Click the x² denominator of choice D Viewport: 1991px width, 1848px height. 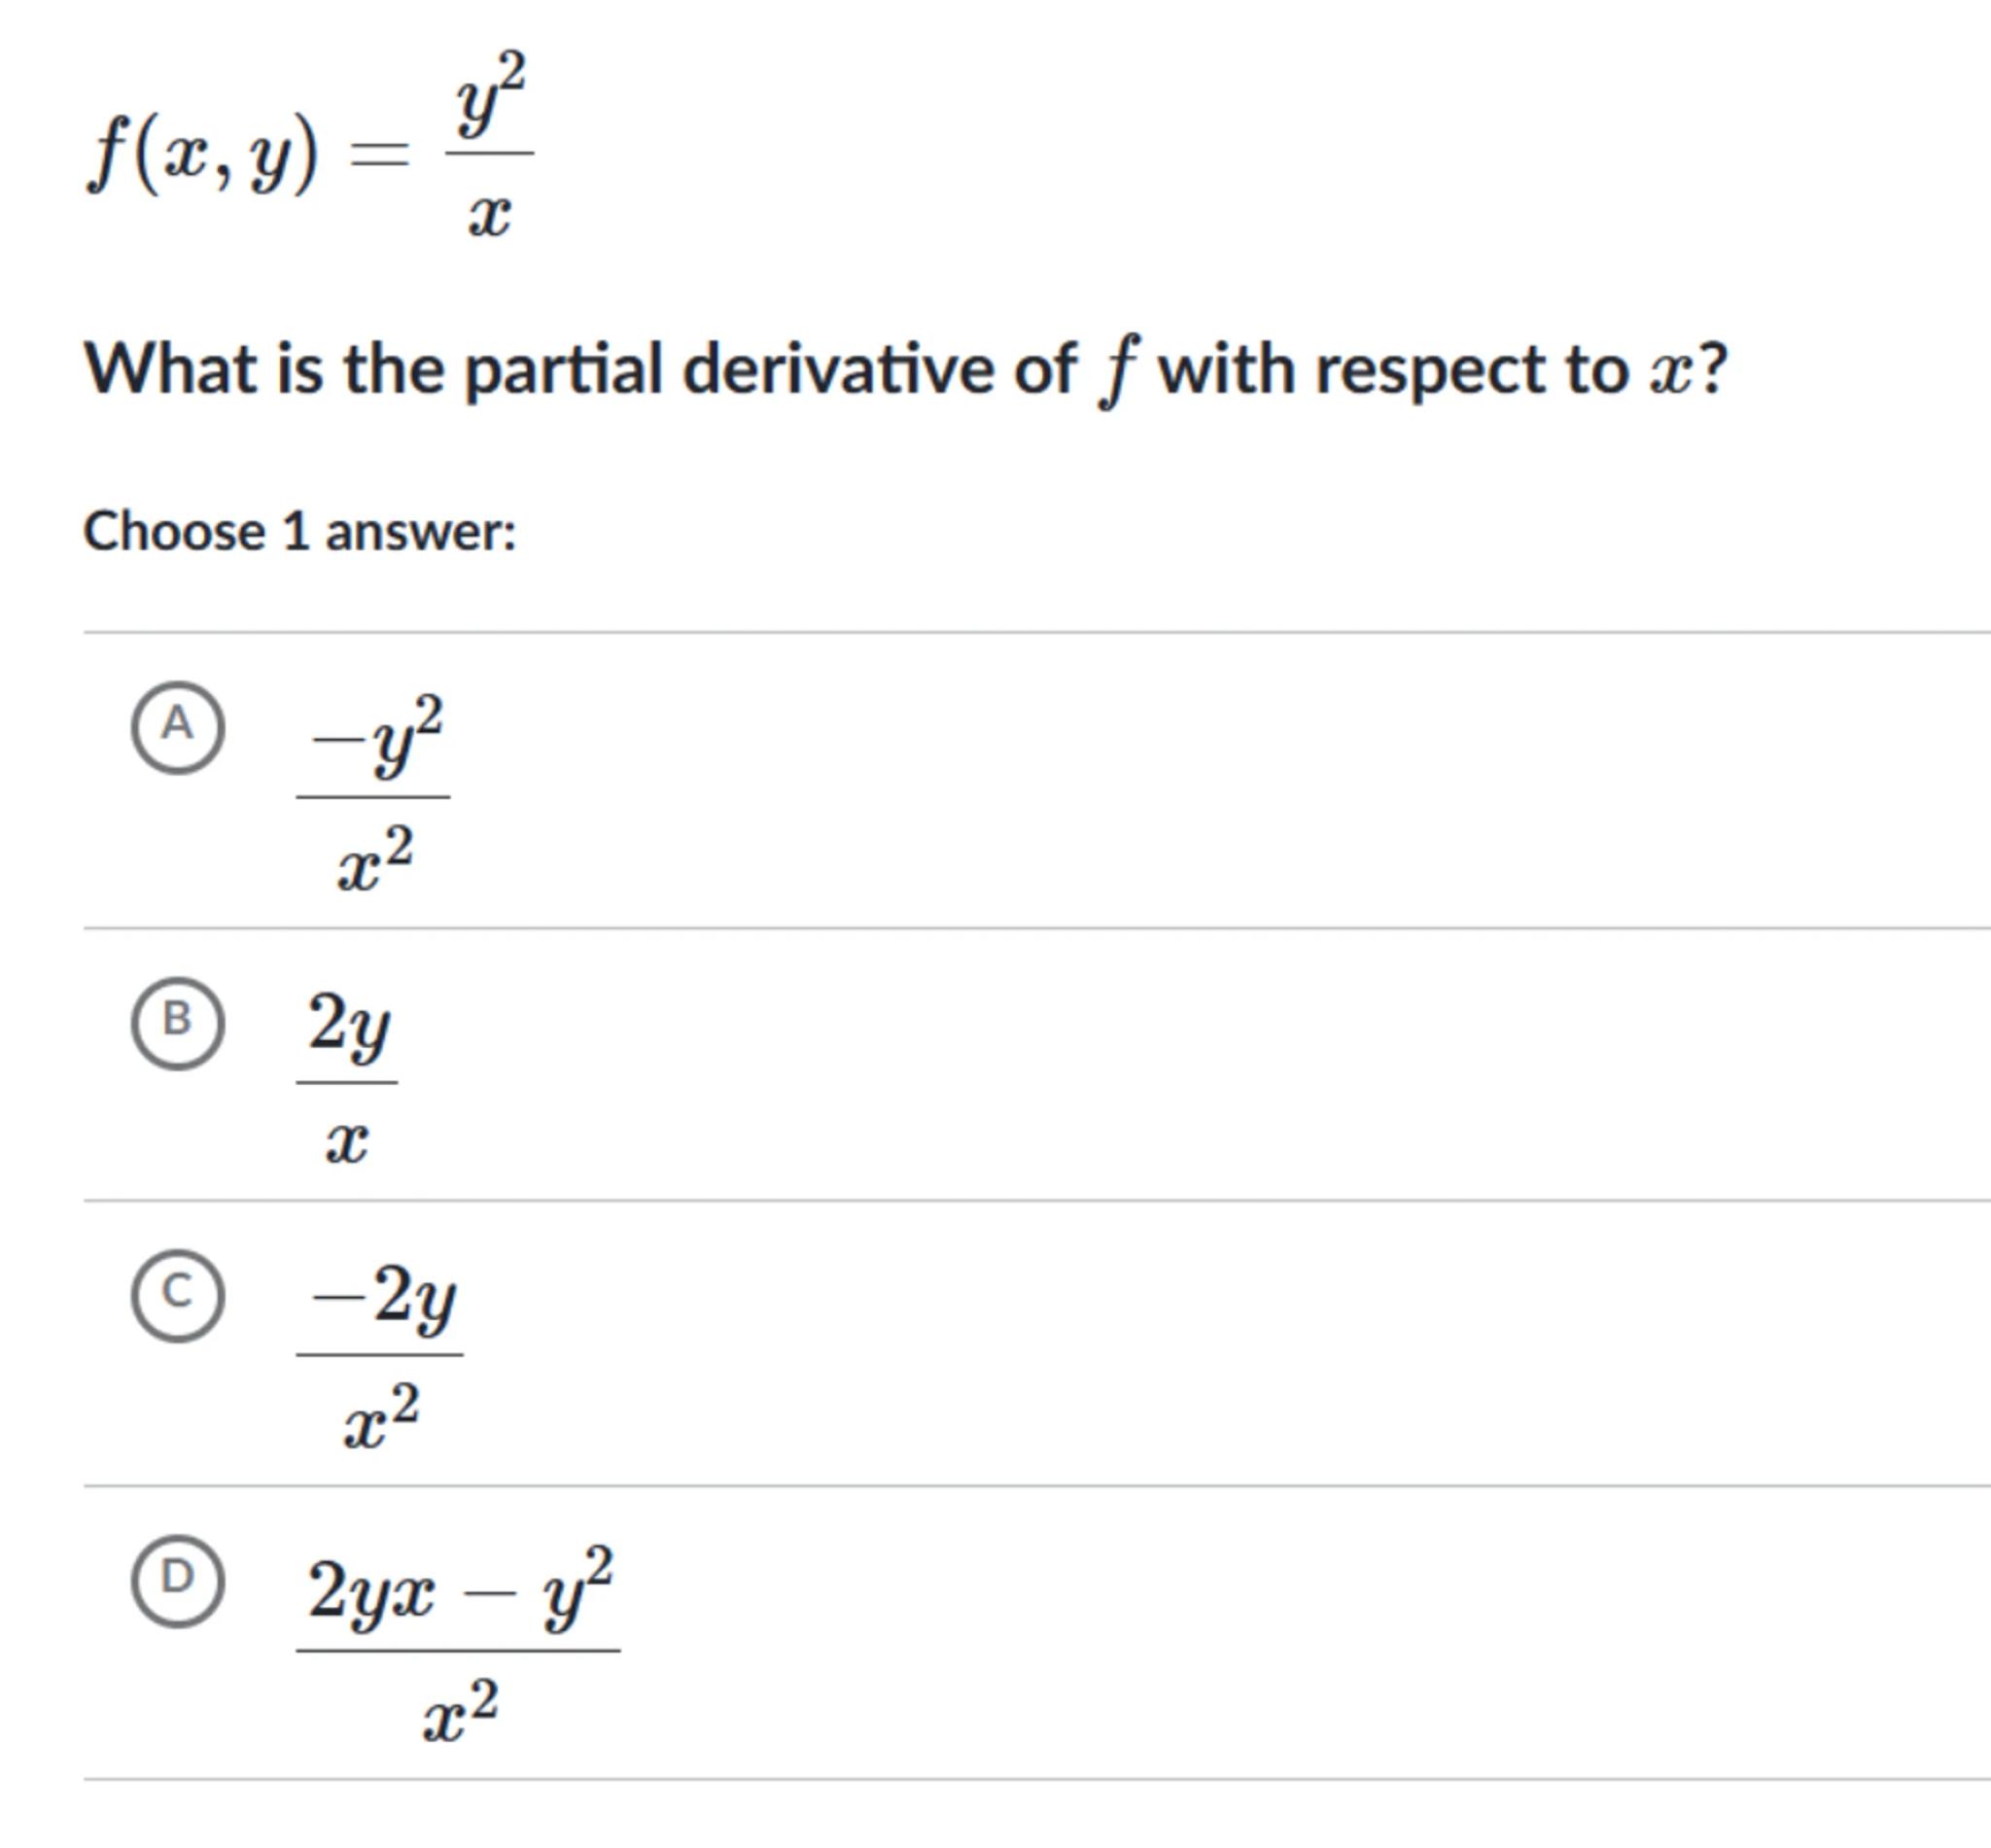[459, 1713]
